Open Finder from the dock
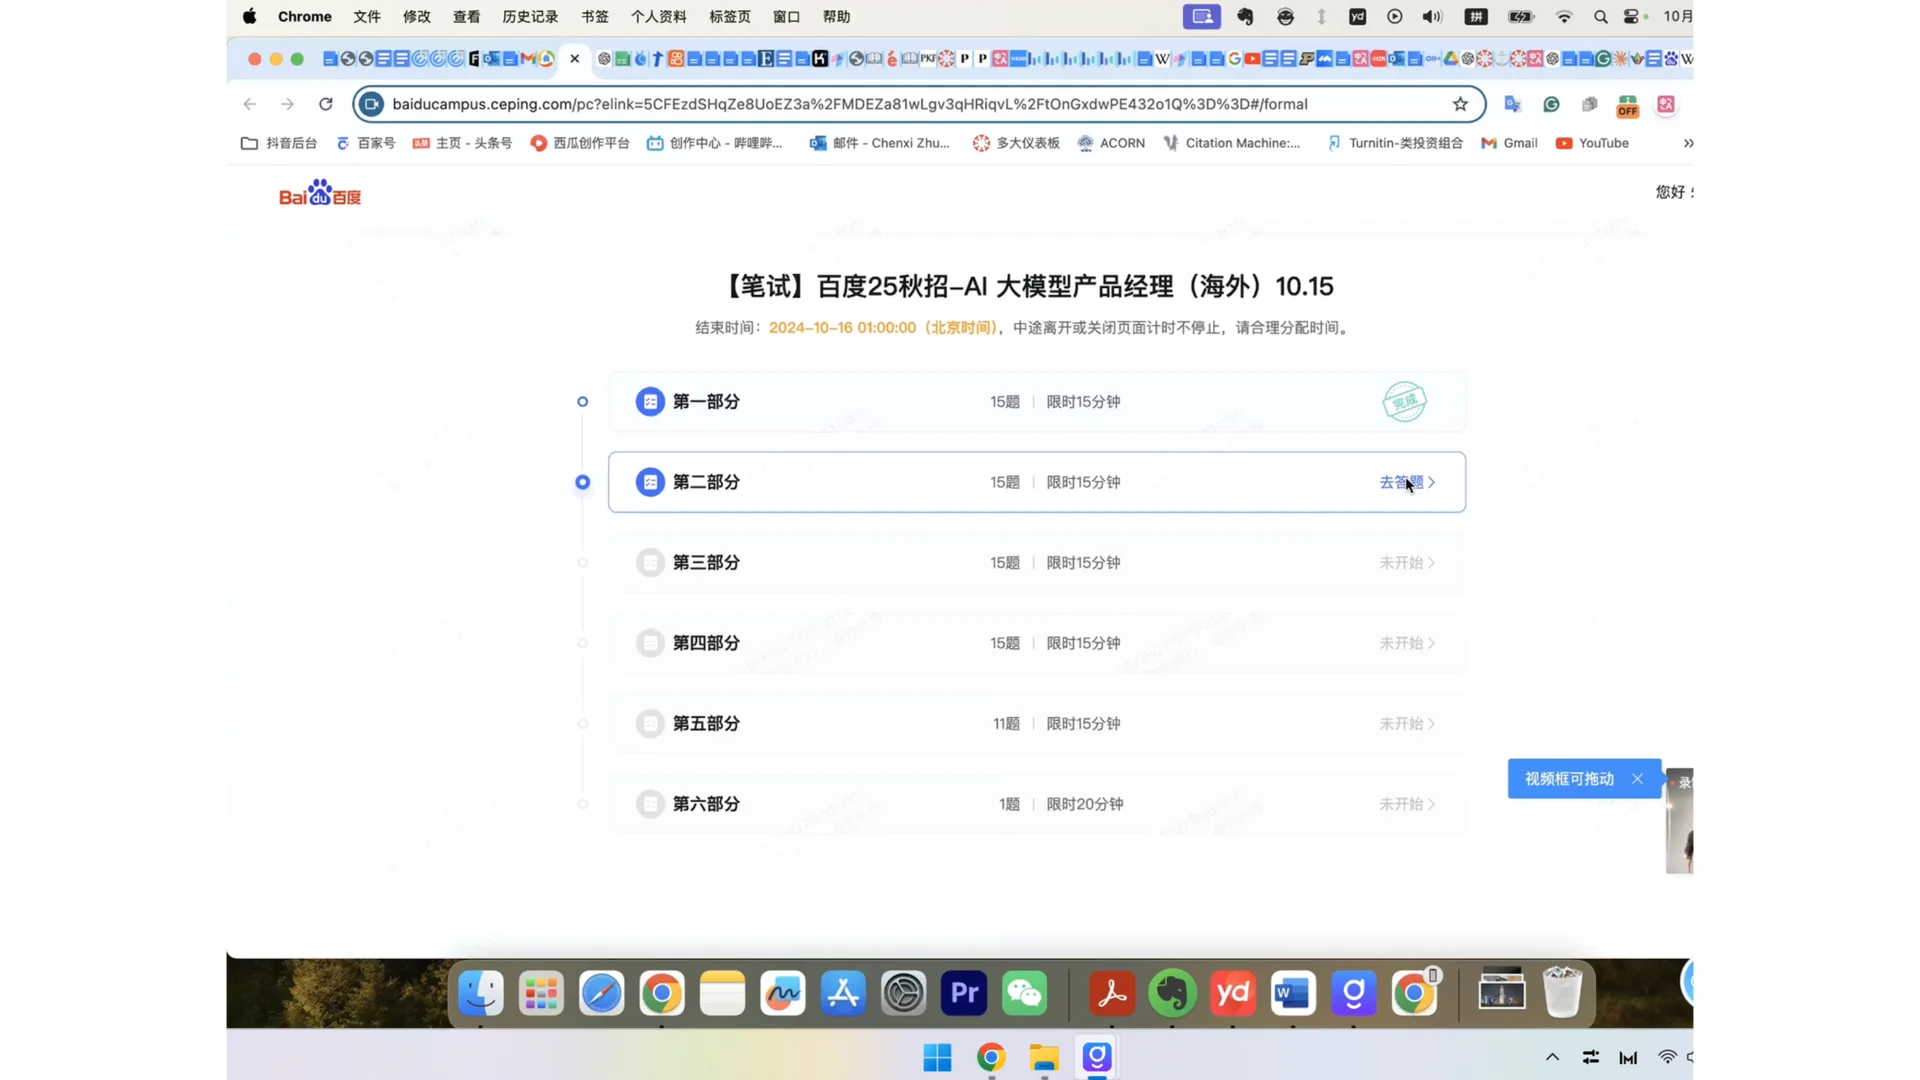This screenshot has width=1920, height=1080. [481, 993]
